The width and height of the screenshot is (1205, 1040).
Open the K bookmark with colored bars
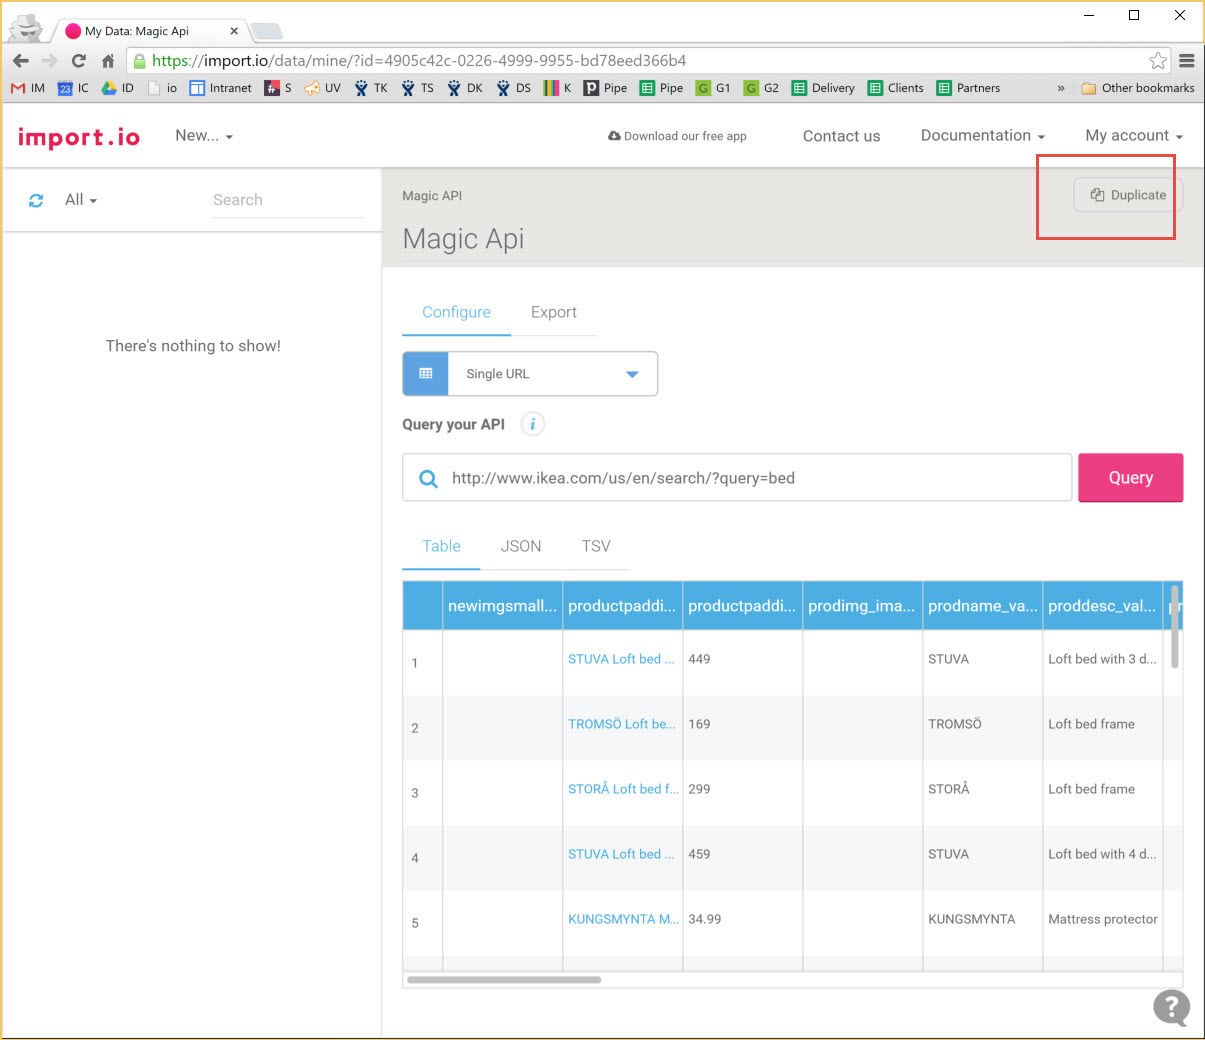coord(557,88)
